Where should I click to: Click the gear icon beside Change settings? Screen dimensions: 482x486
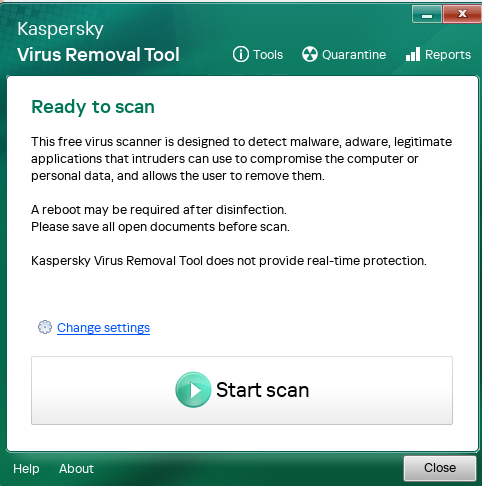click(45, 327)
